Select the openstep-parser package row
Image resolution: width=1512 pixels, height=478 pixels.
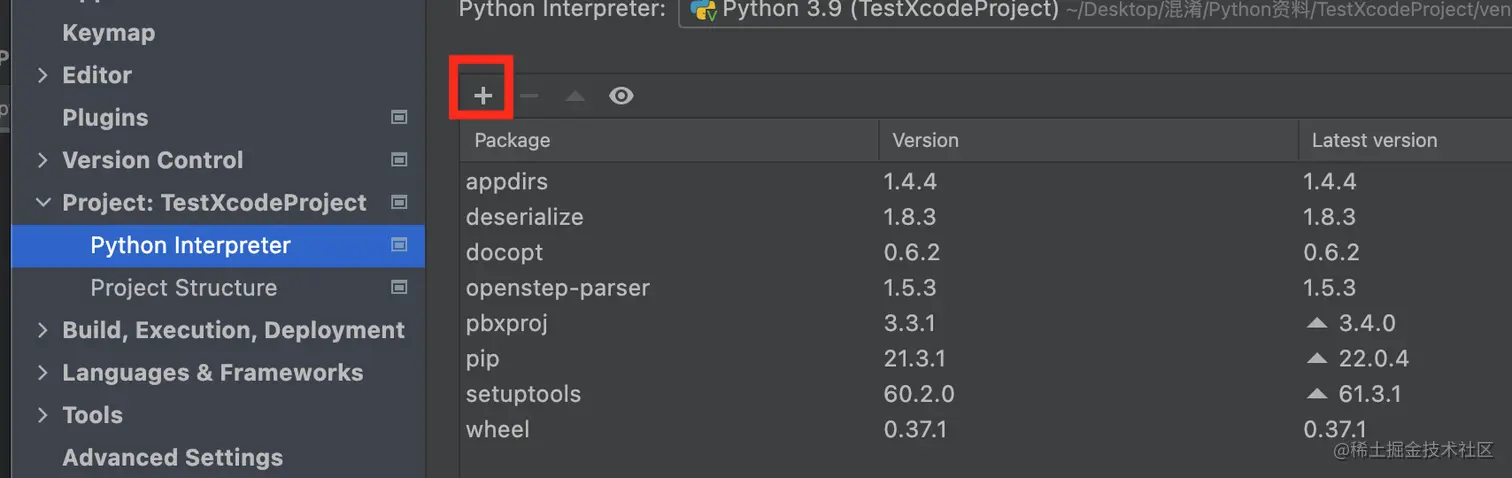[x=558, y=288]
